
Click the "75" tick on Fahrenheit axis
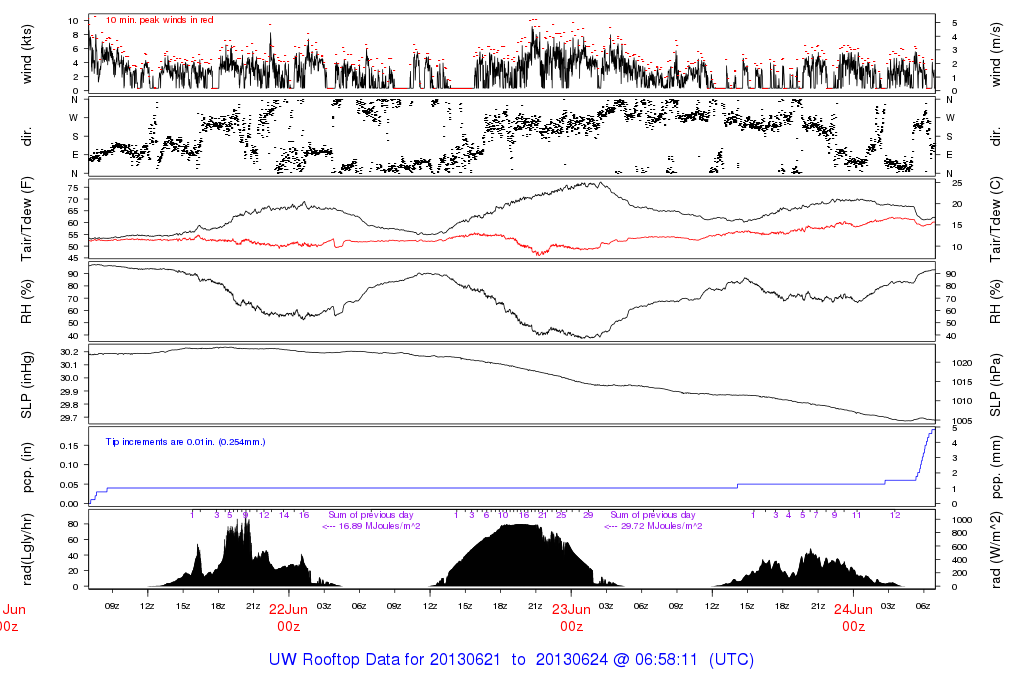73,188
